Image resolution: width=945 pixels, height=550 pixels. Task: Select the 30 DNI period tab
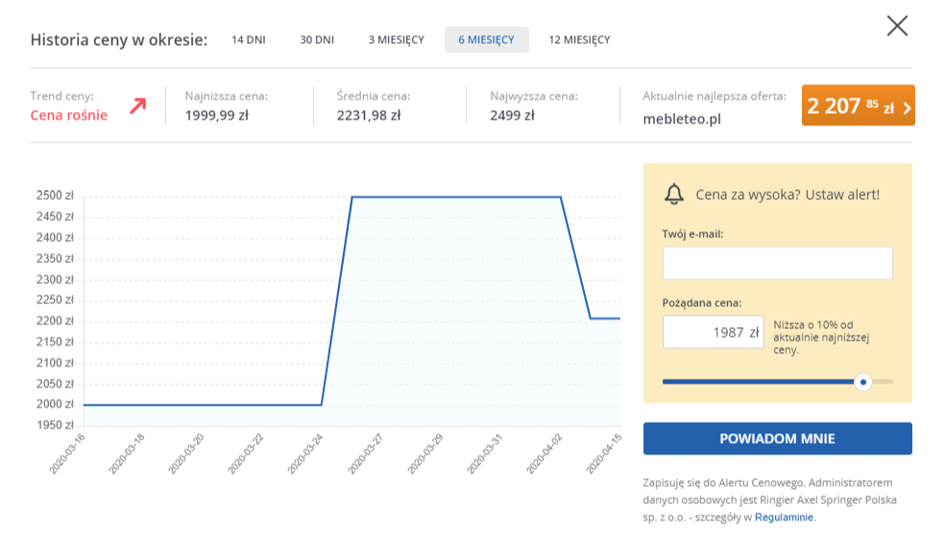(x=317, y=40)
